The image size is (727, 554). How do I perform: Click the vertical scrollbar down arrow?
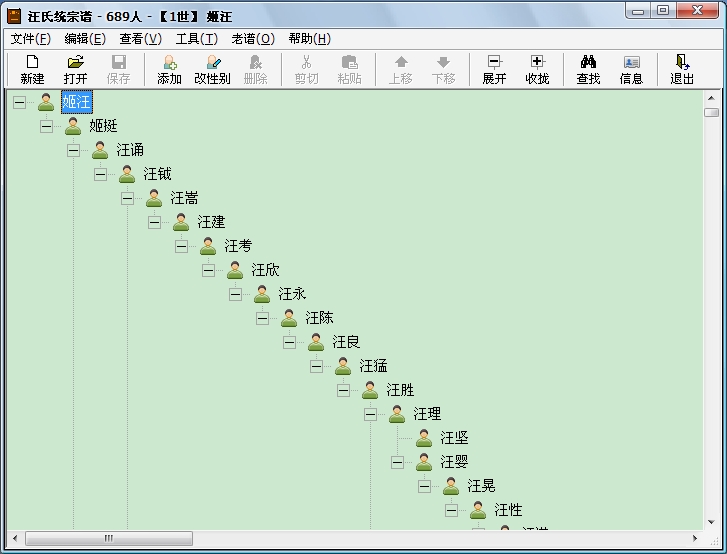(x=711, y=521)
